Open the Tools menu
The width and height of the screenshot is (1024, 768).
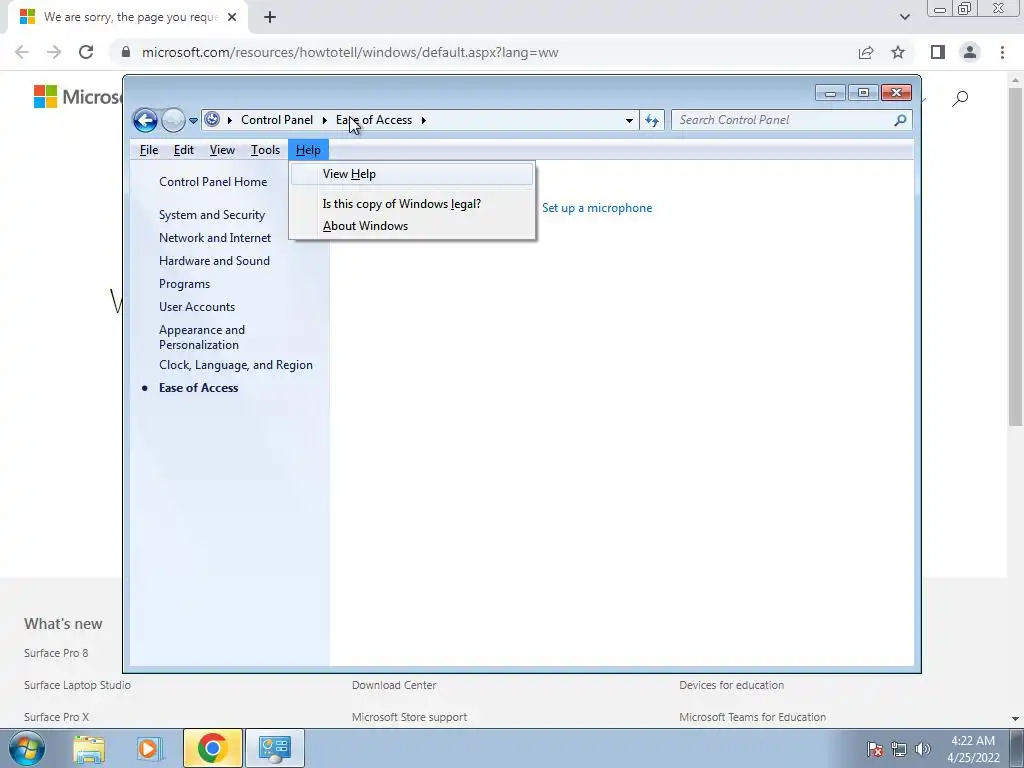(x=265, y=150)
